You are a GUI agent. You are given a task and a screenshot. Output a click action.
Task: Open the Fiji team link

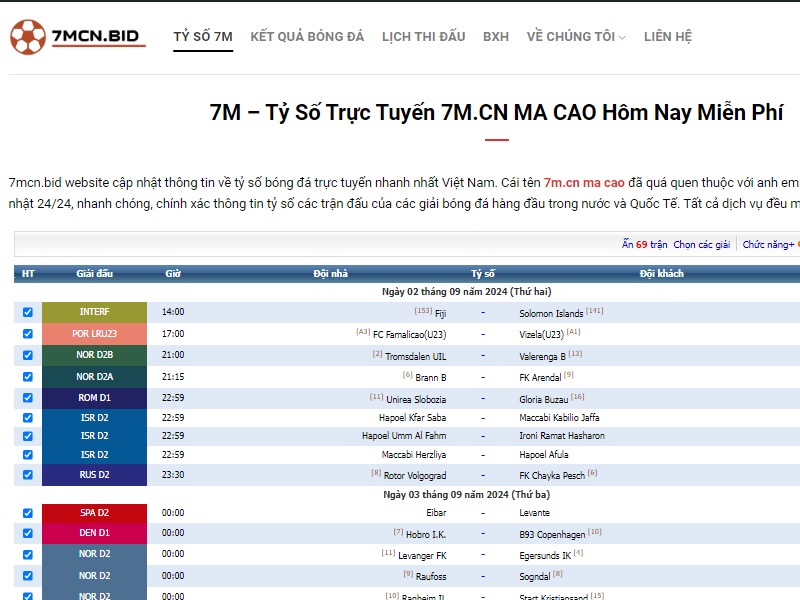440,314
